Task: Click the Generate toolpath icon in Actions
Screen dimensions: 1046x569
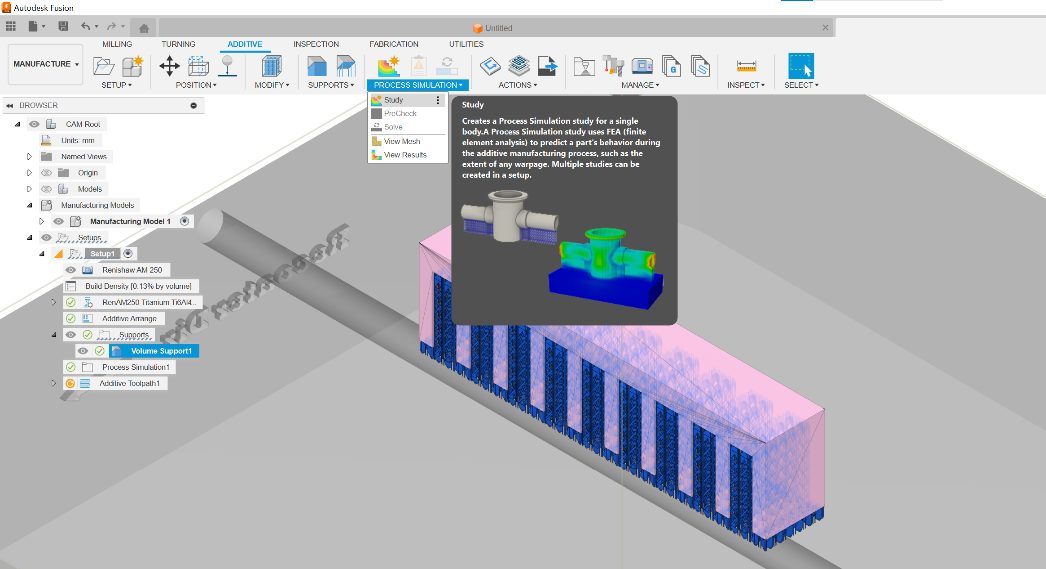Action: (x=490, y=66)
